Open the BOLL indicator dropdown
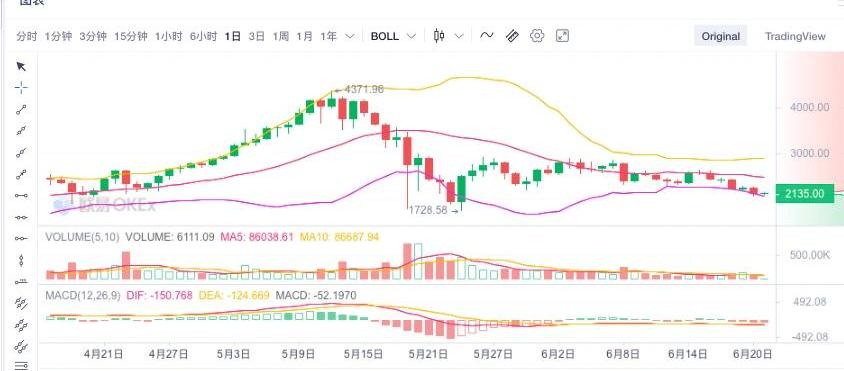The width and height of the screenshot is (844, 371). (x=393, y=36)
